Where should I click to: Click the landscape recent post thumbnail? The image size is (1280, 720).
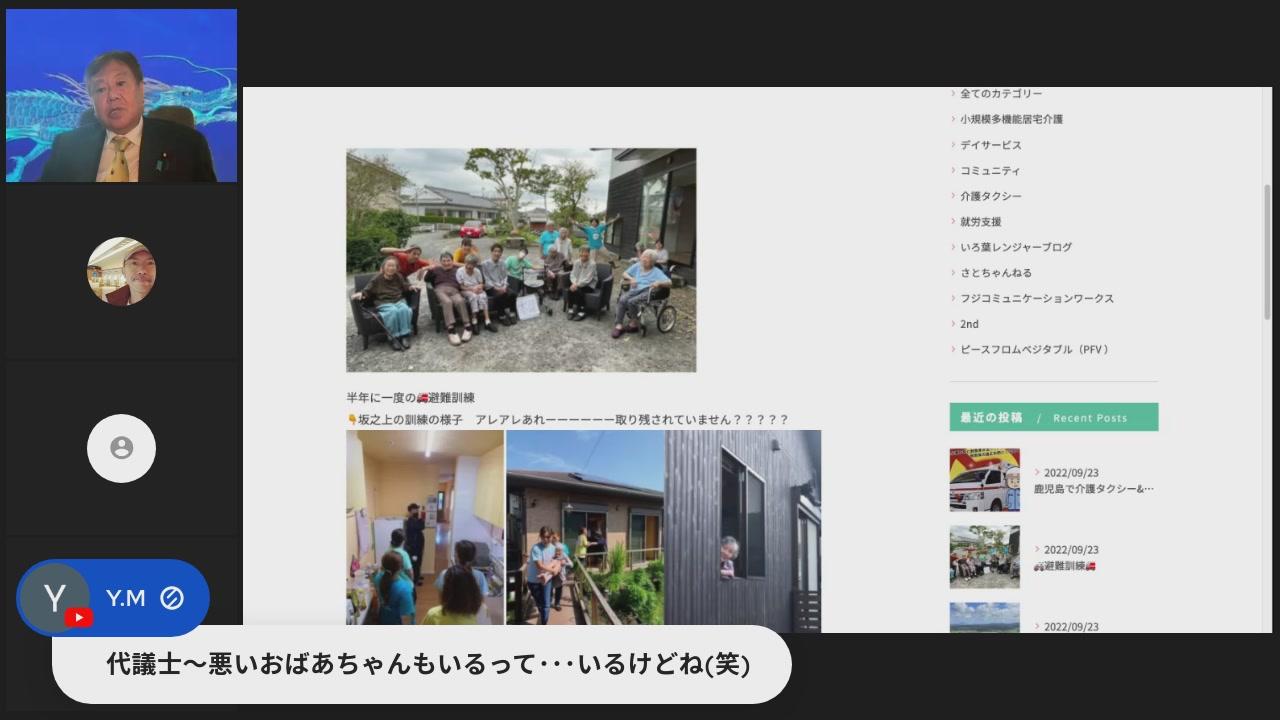[x=985, y=617]
